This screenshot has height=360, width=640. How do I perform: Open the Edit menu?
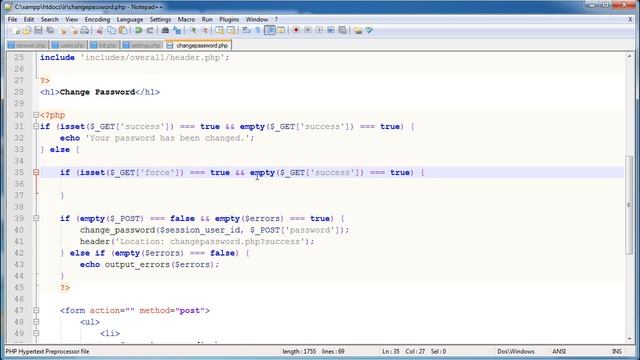(29, 19)
